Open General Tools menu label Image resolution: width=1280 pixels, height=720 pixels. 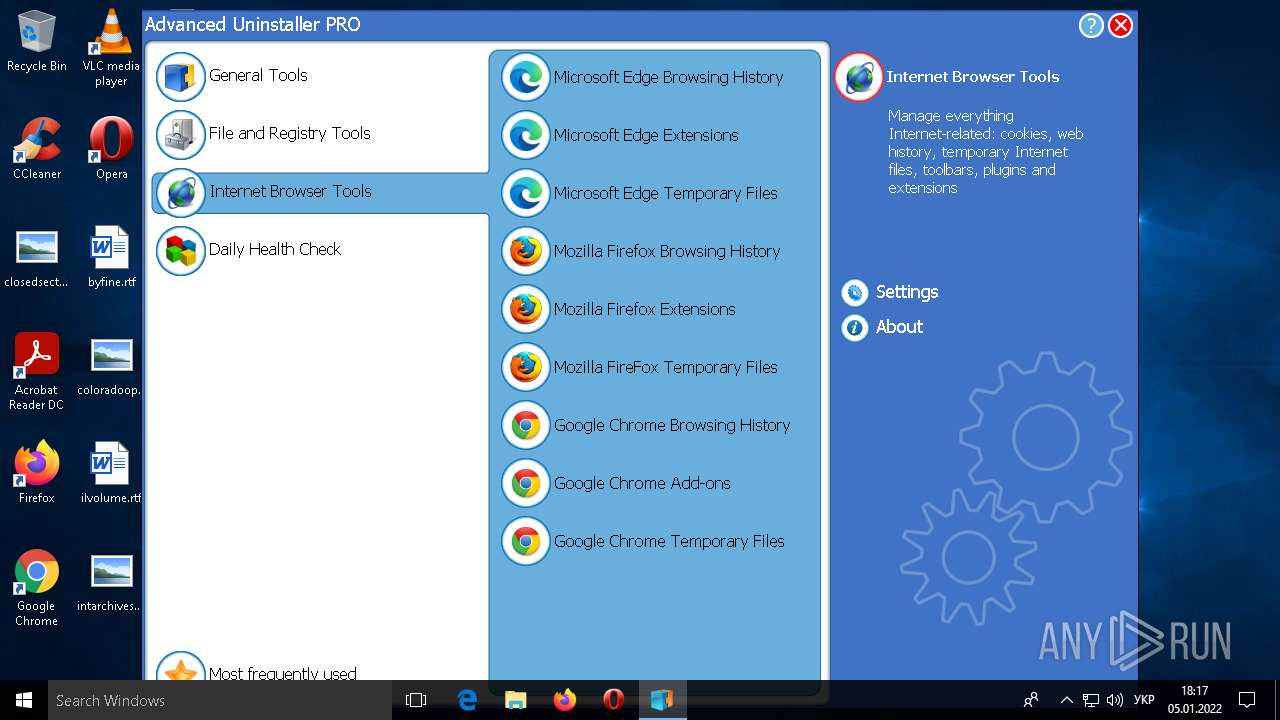[258, 75]
